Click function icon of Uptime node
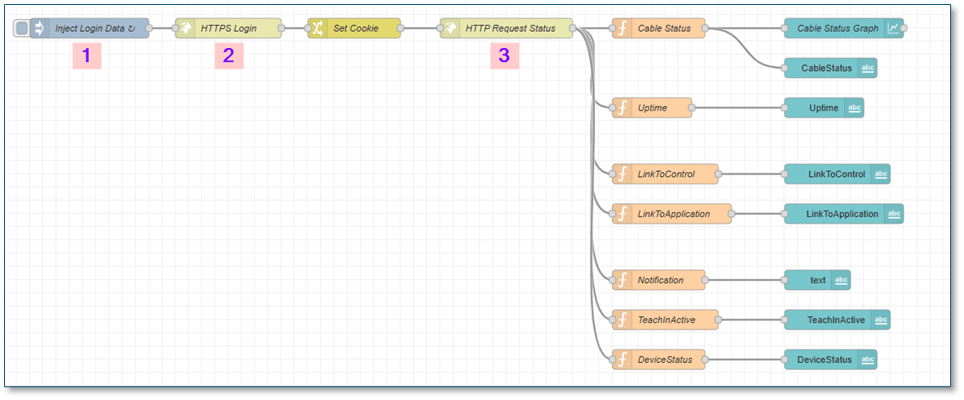Image resolution: width=964 pixels, height=400 pixels. 622,108
